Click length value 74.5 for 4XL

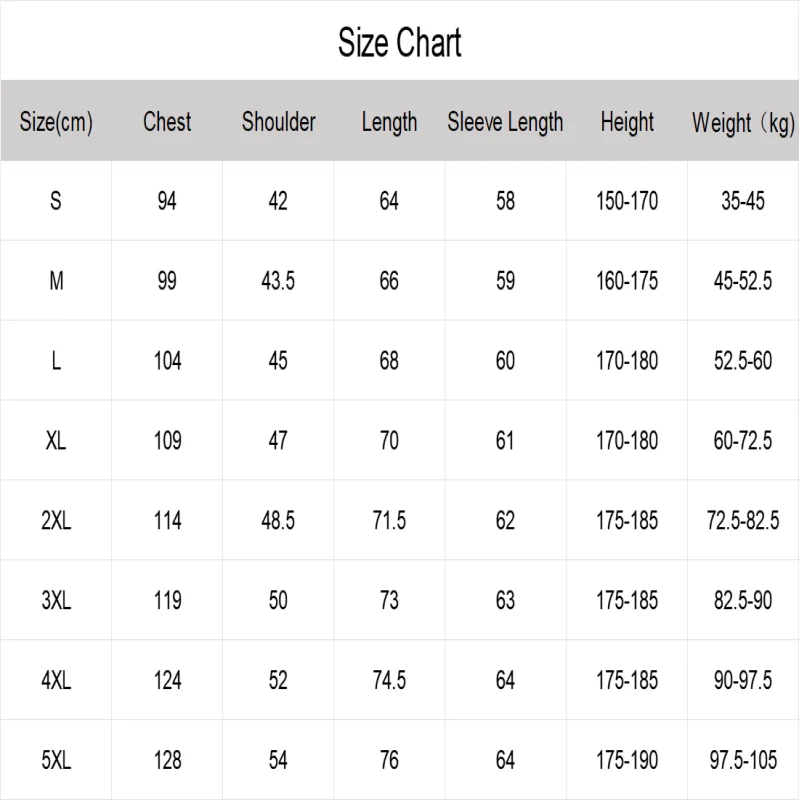coord(389,680)
